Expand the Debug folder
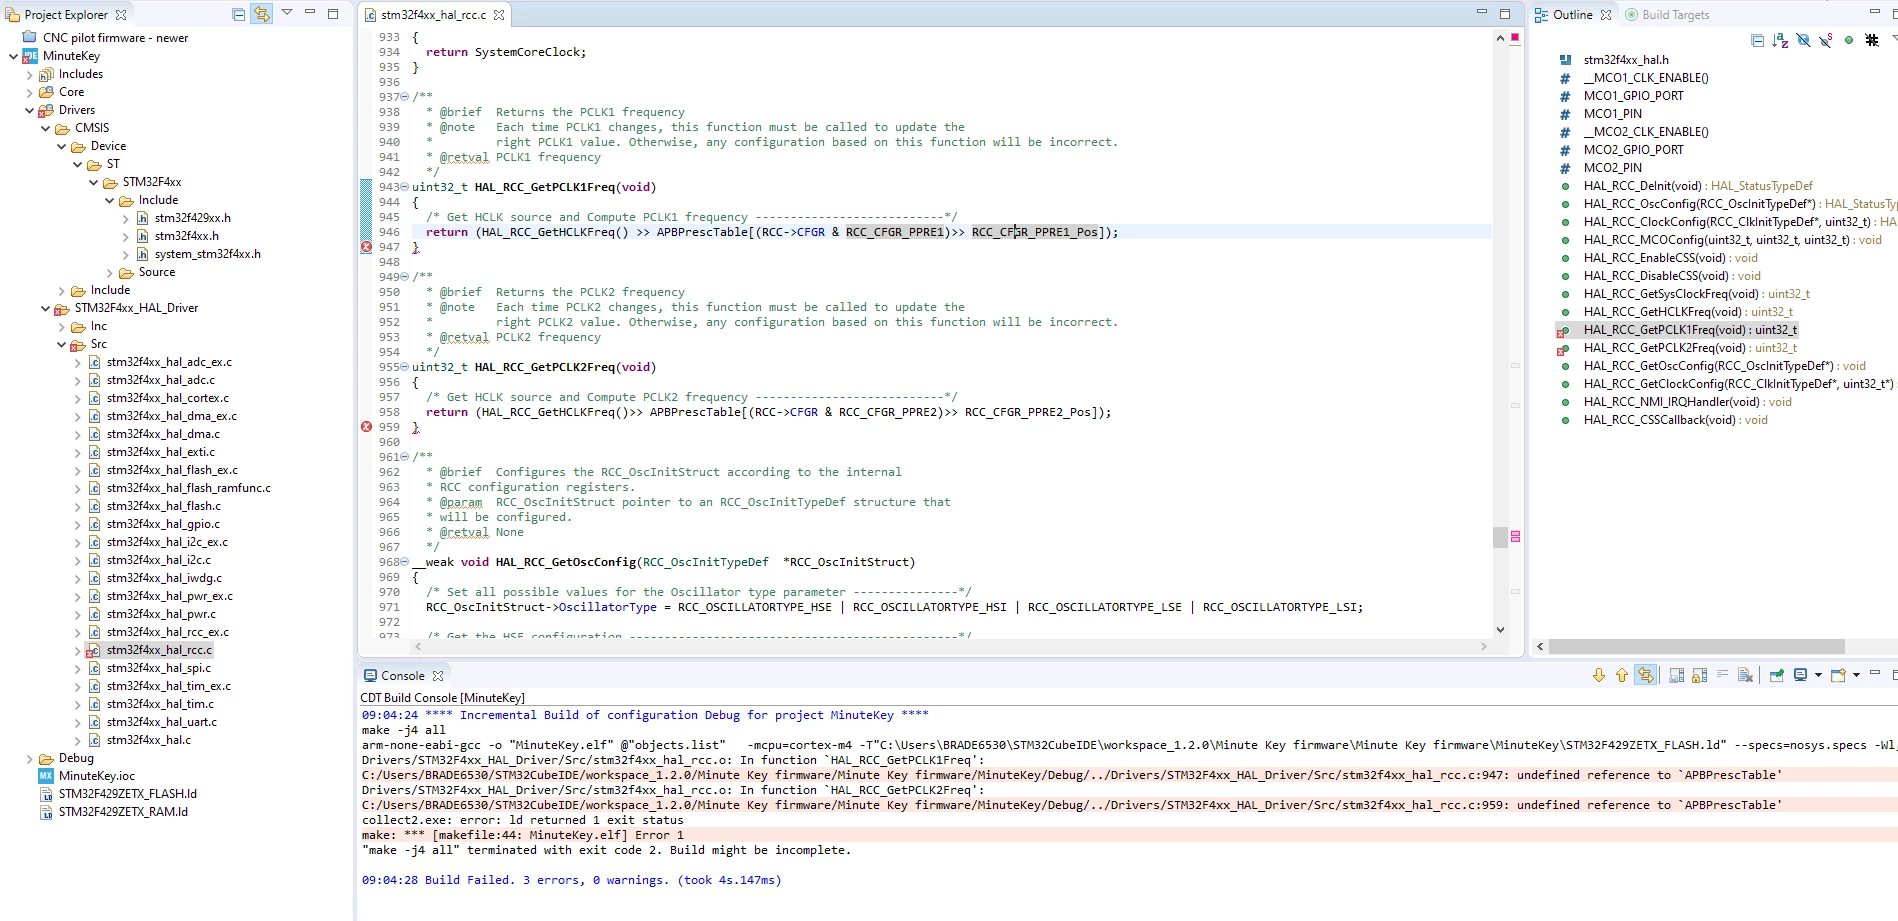The image size is (1898, 921). click(x=29, y=758)
